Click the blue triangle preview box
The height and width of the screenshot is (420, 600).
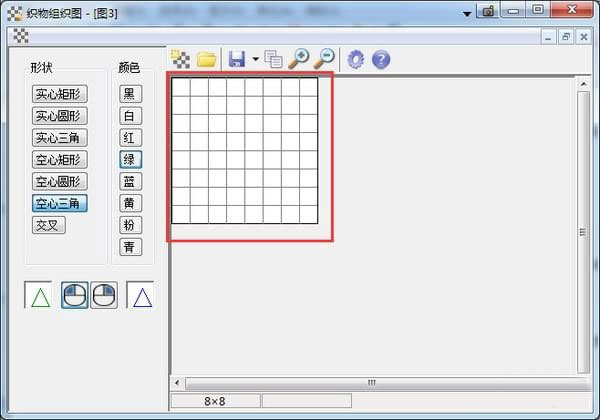[140, 295]
